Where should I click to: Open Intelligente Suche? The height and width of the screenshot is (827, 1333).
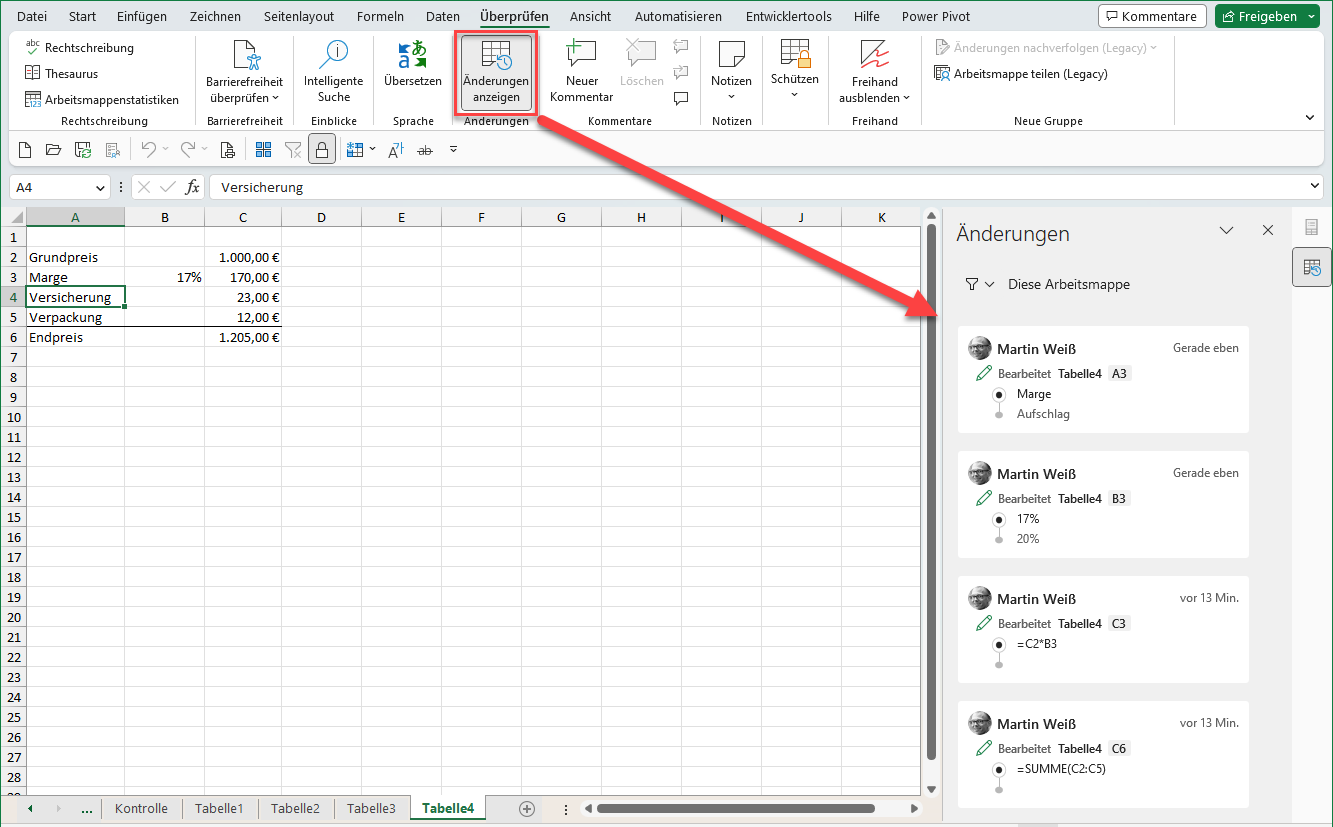(x=334, y=72)
